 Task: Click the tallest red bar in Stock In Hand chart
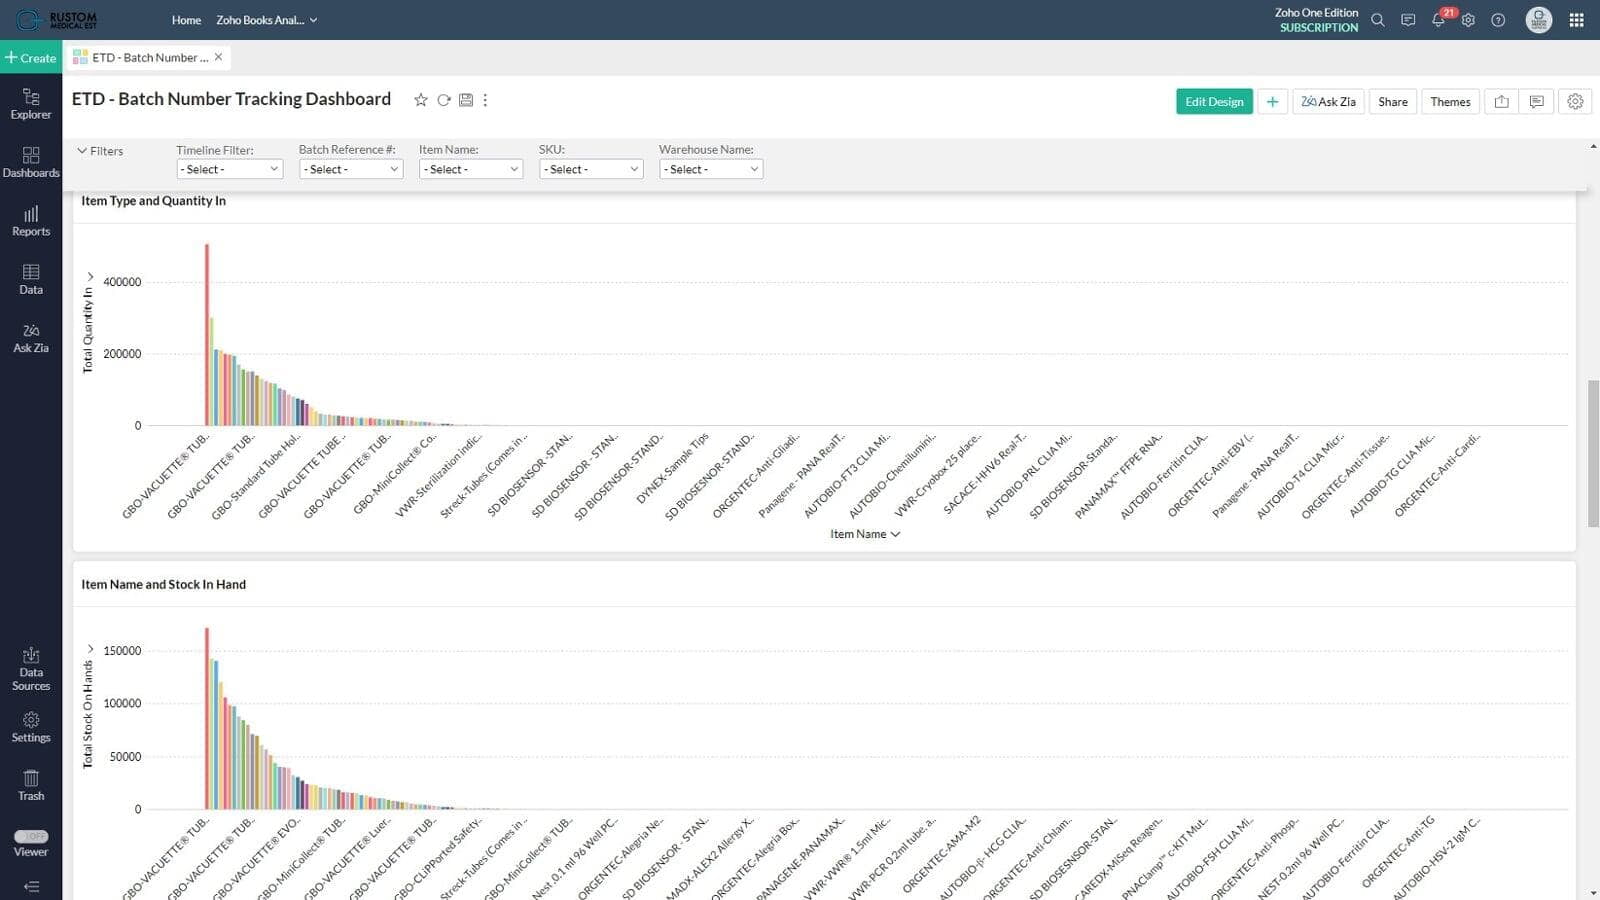(x=207, y=718)
